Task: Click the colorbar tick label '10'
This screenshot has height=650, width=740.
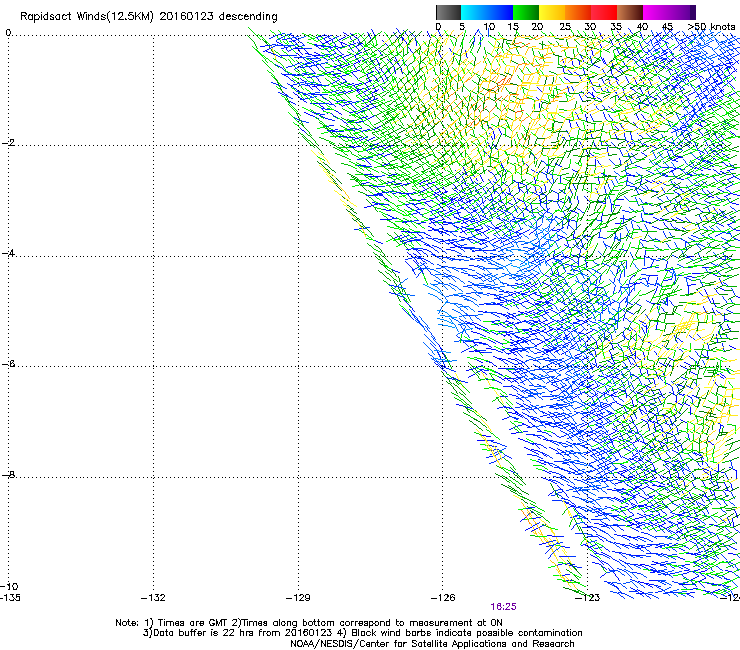Action: [489, 27]
